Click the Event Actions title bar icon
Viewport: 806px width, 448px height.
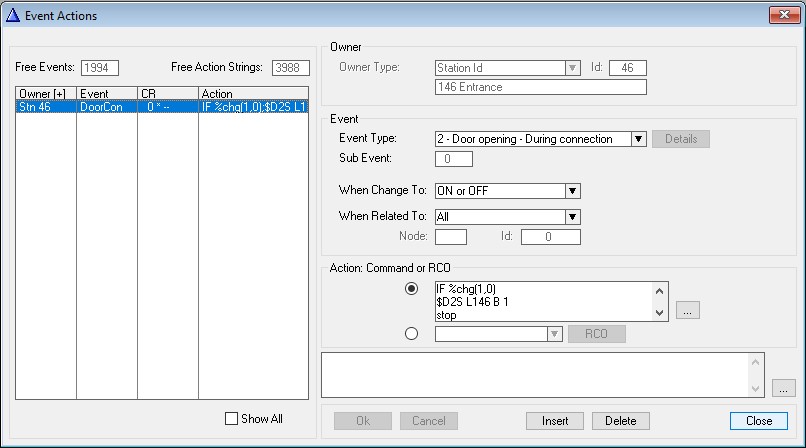coord(14,15)
